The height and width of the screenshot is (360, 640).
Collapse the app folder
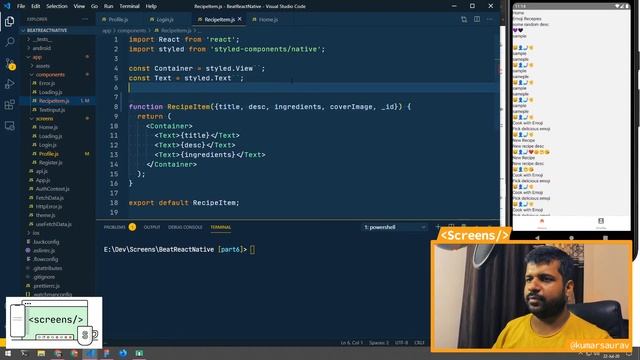tap(37, 57)
